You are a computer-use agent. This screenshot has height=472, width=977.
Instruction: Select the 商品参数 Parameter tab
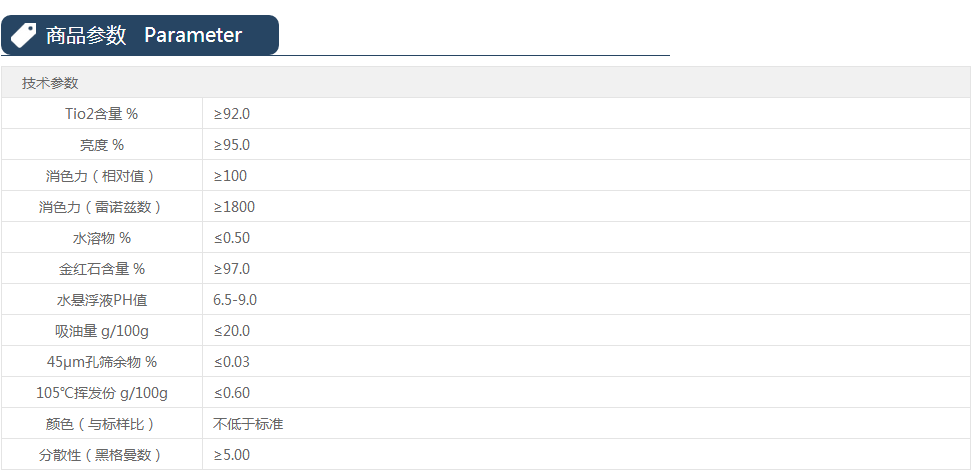pos(144,35)
